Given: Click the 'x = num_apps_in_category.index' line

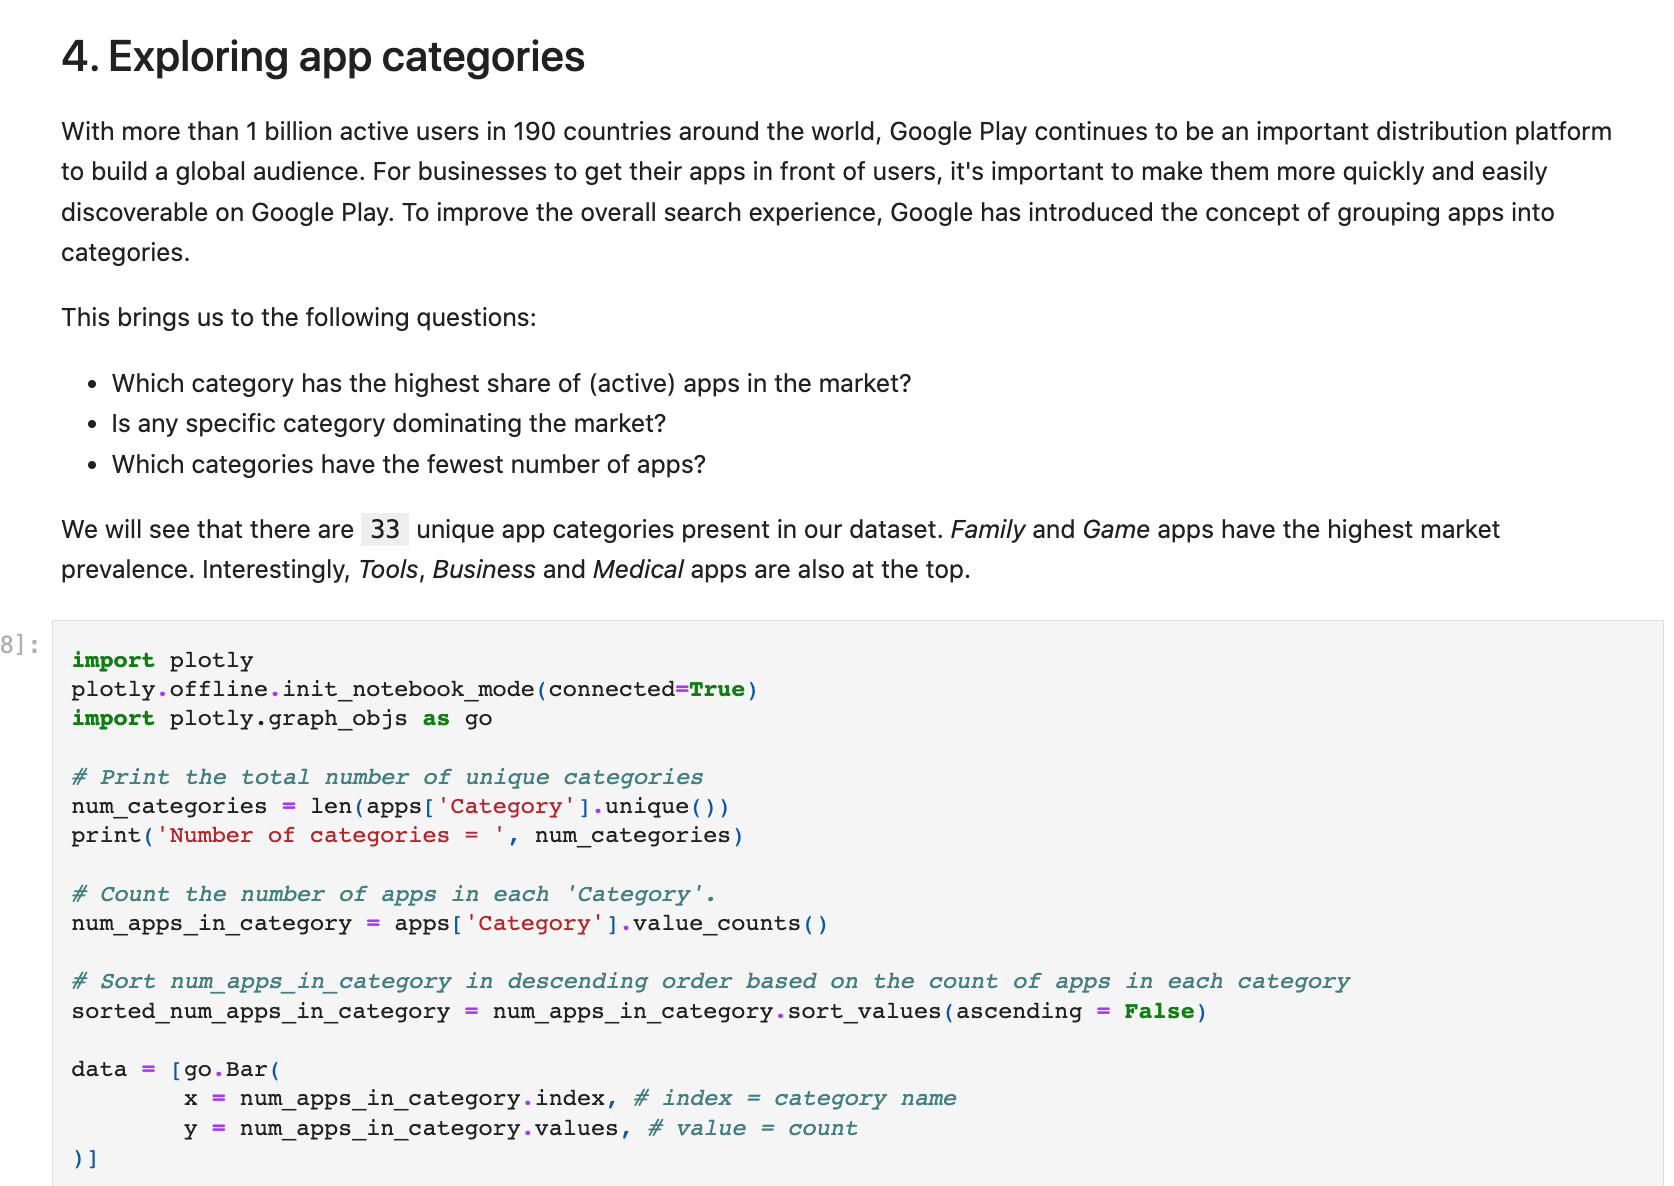Looking at the screenshot, I should point(570,1098).
